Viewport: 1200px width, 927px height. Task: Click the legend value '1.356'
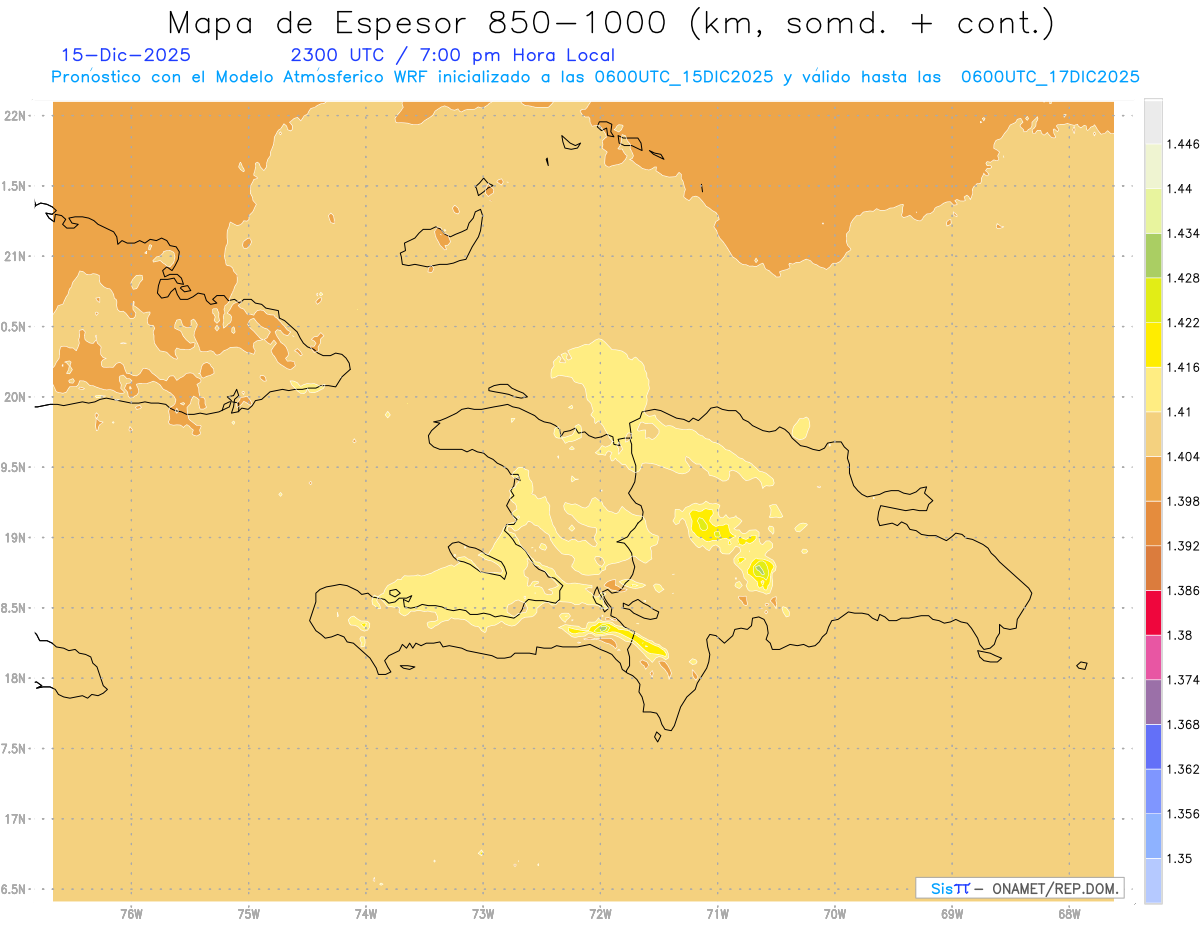(1184, 814)
